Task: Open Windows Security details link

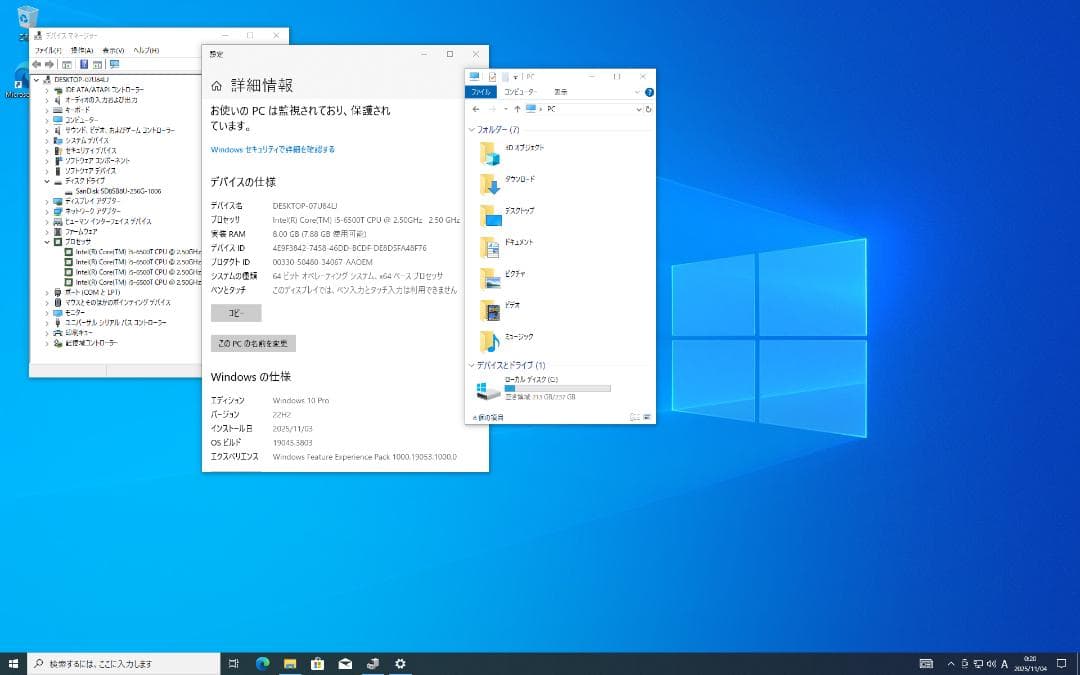Action: [273, 149]
